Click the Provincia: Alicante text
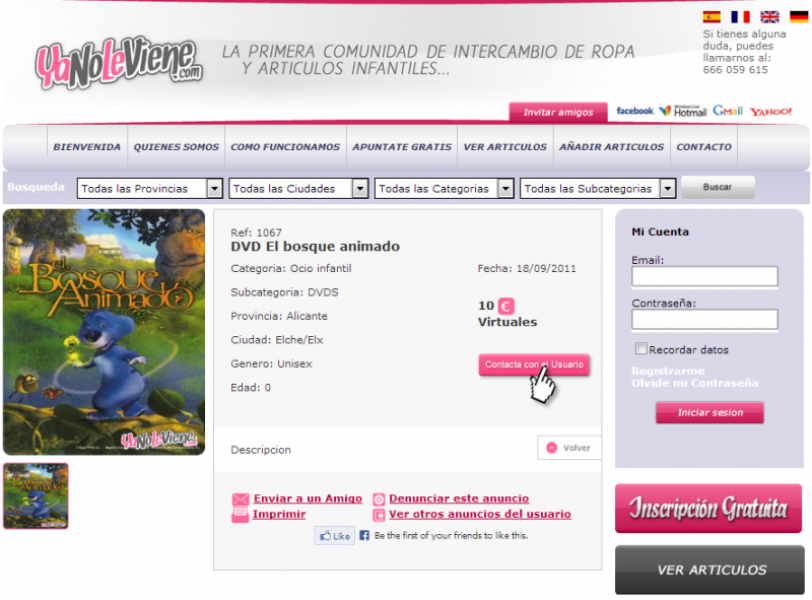Image resolution: width=812 pixels, height=600 pixels. pos(279,316)
